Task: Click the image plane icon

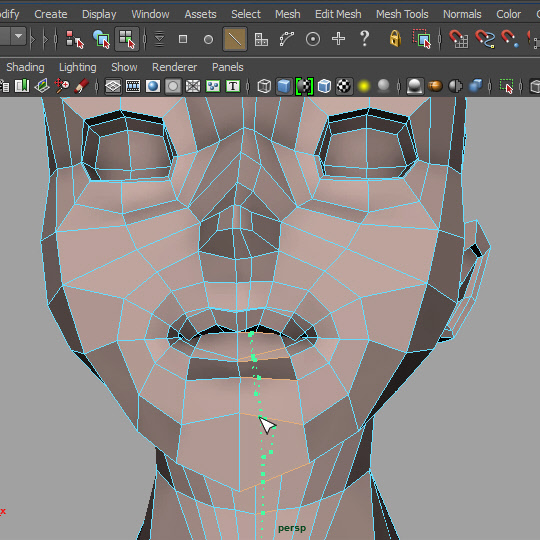Action: pyautogui.click(x=42, y=86)
